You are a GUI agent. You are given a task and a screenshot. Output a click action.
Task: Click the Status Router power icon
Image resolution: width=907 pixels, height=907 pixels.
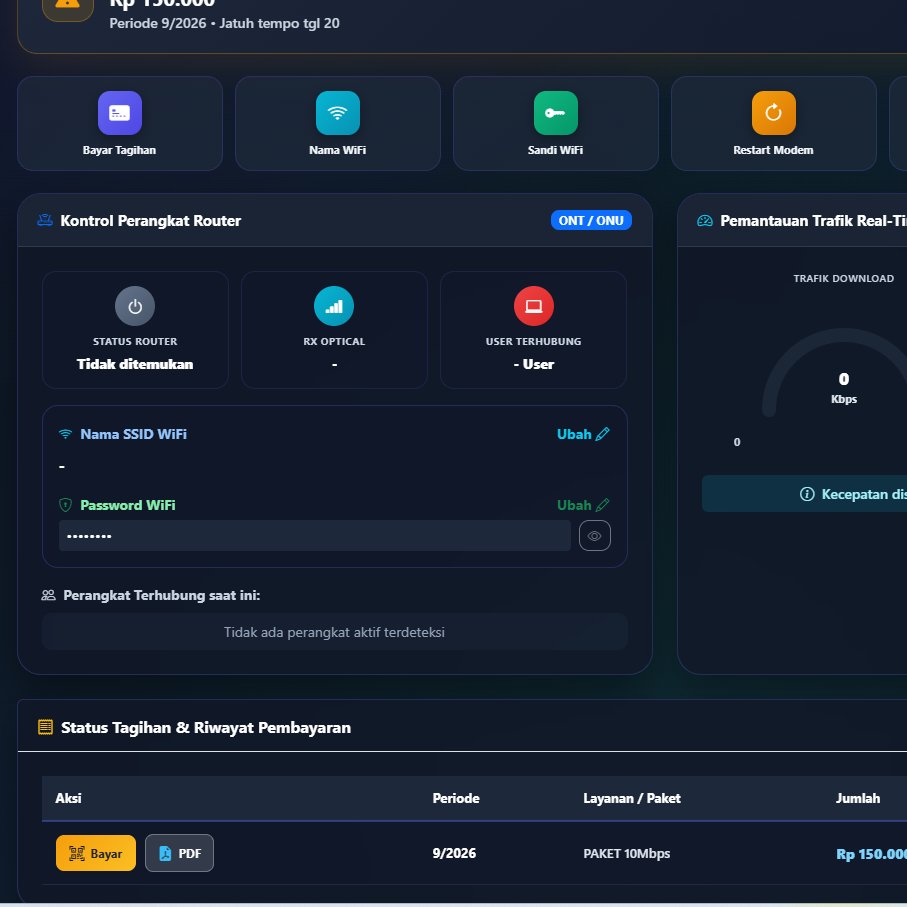click(x=135, y=306)
